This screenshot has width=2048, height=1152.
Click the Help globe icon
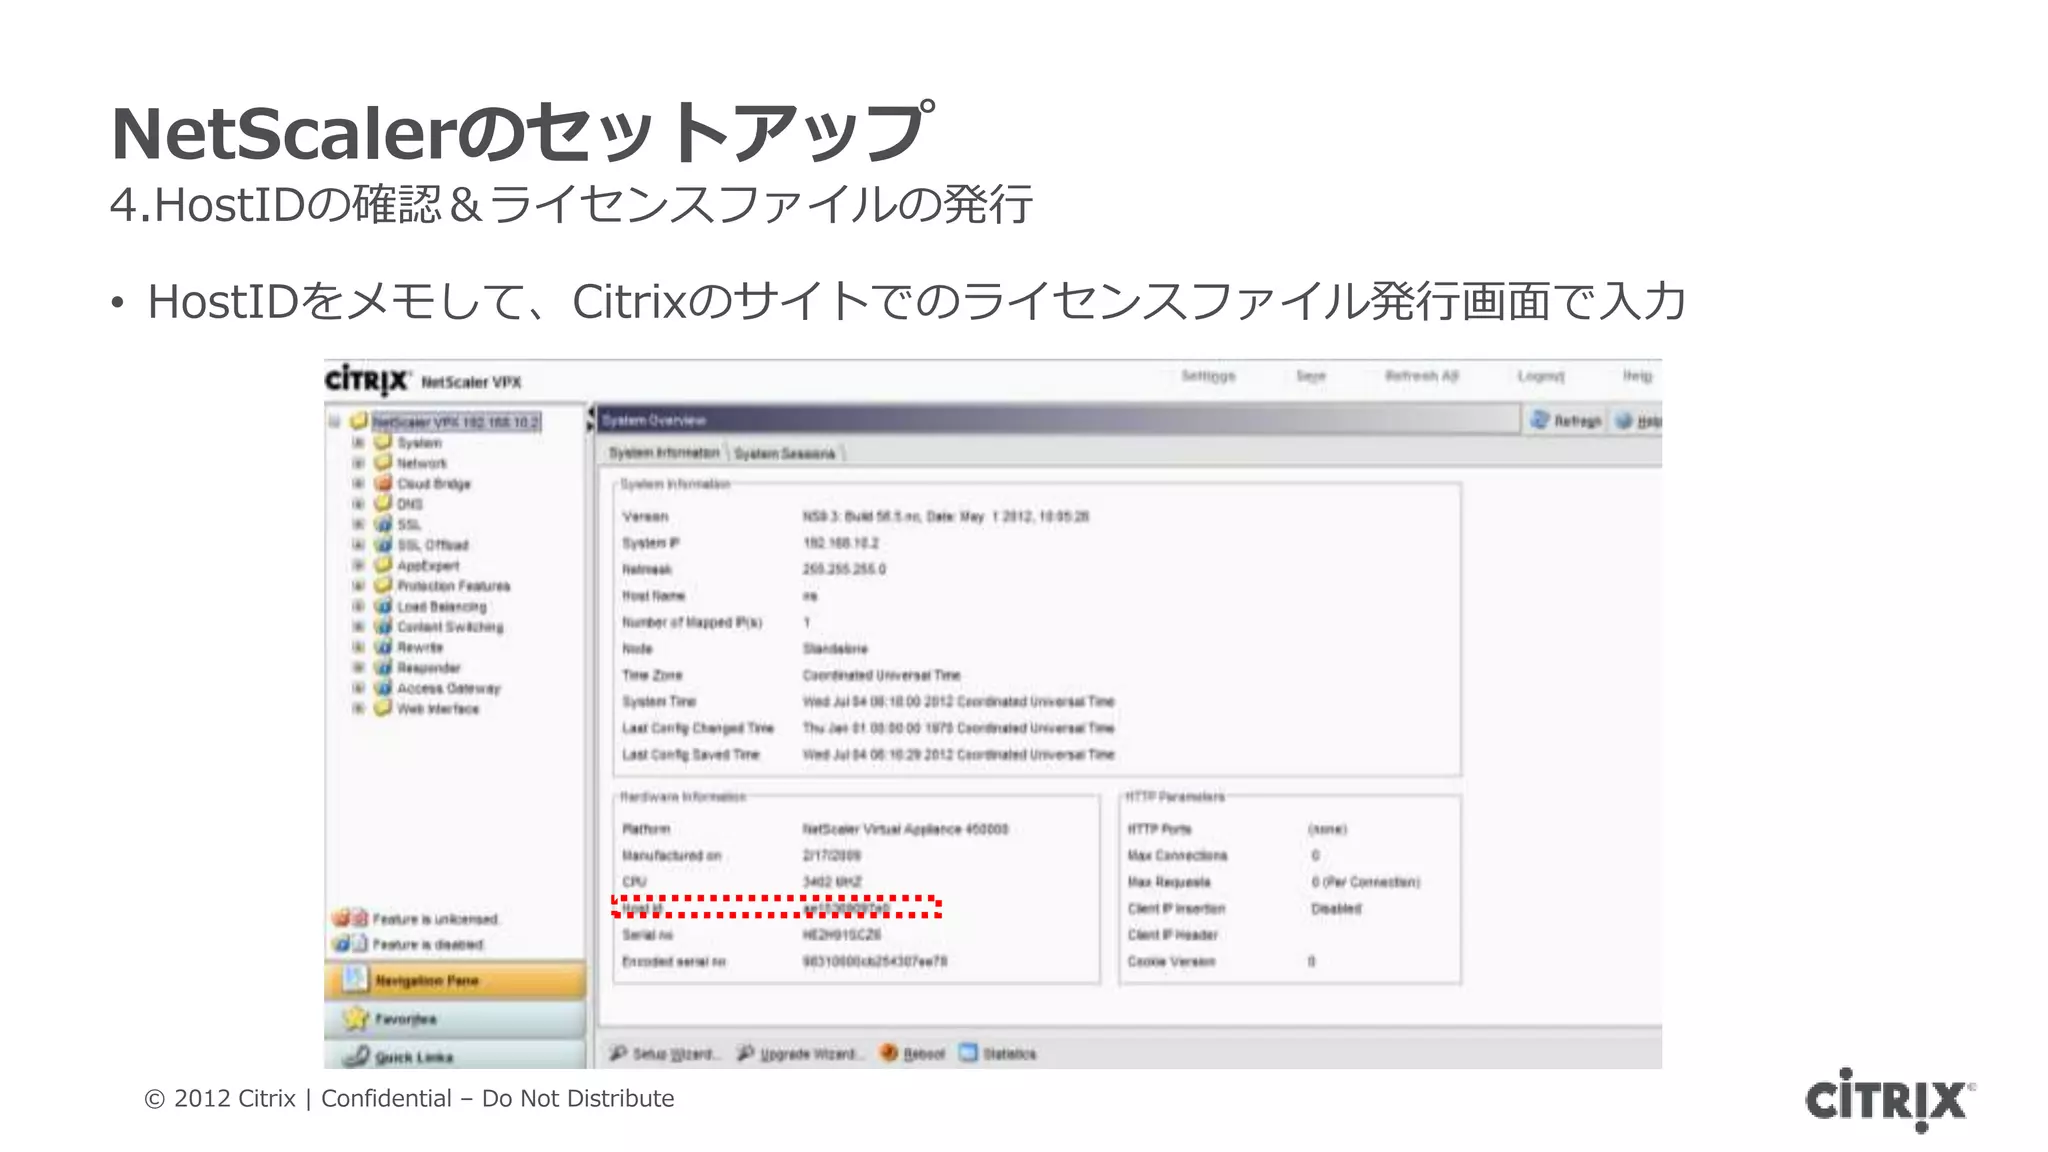pos(1624,421)
